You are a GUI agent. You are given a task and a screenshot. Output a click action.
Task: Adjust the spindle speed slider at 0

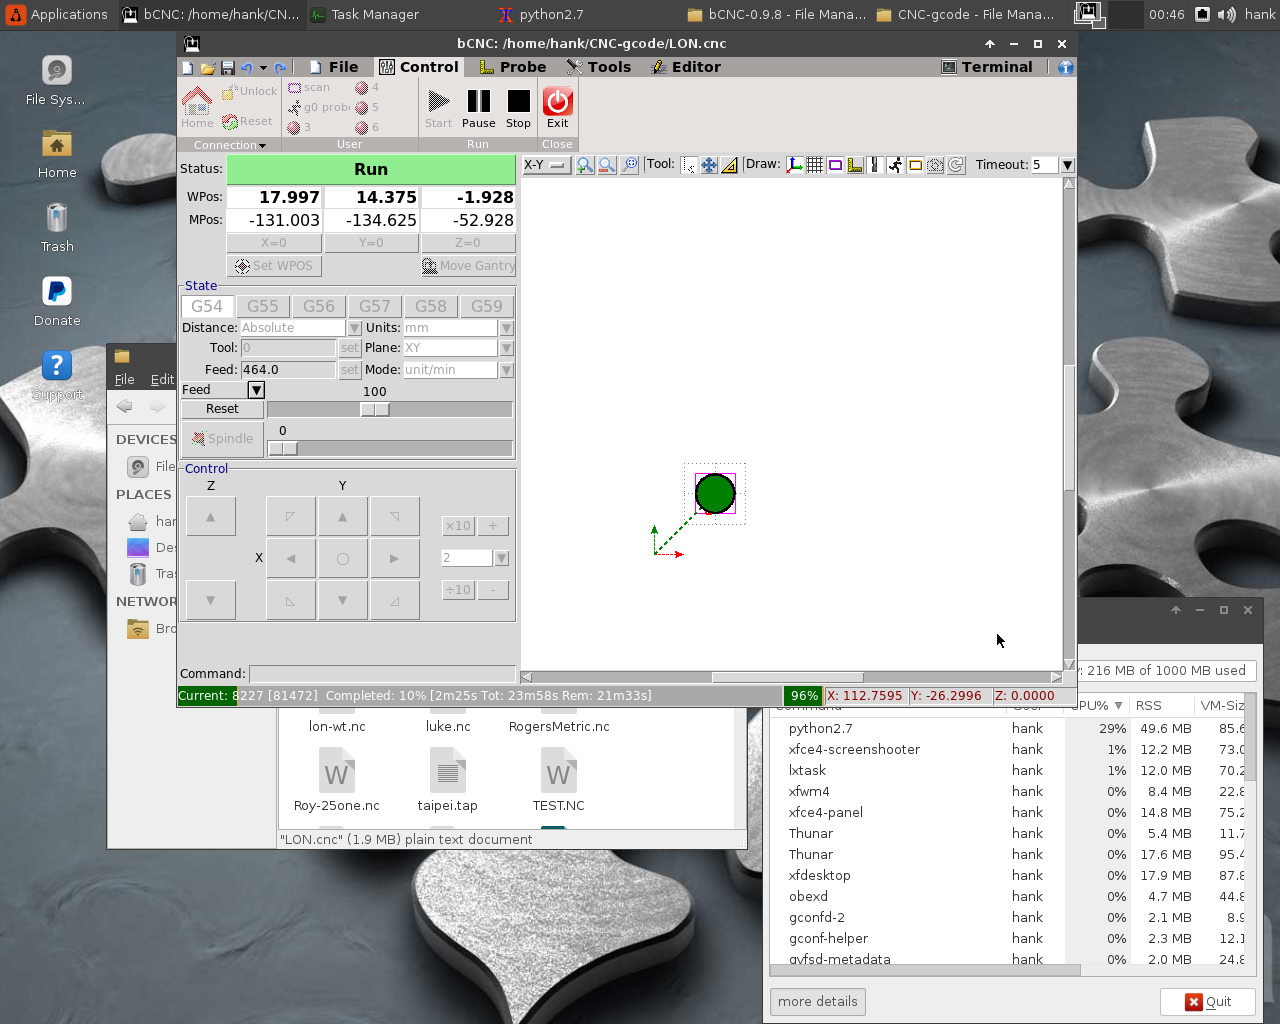(283, 449)
